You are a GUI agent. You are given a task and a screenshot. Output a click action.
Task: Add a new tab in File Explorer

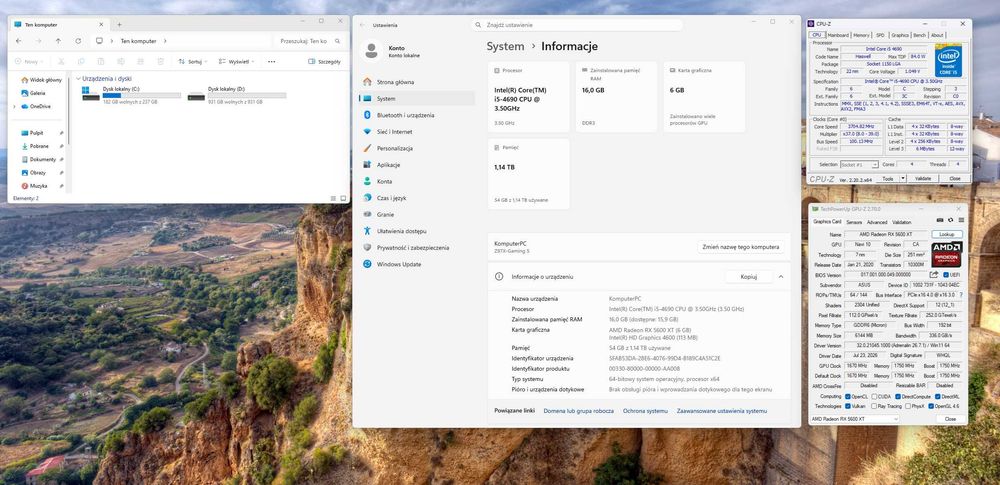pos(119,24)
